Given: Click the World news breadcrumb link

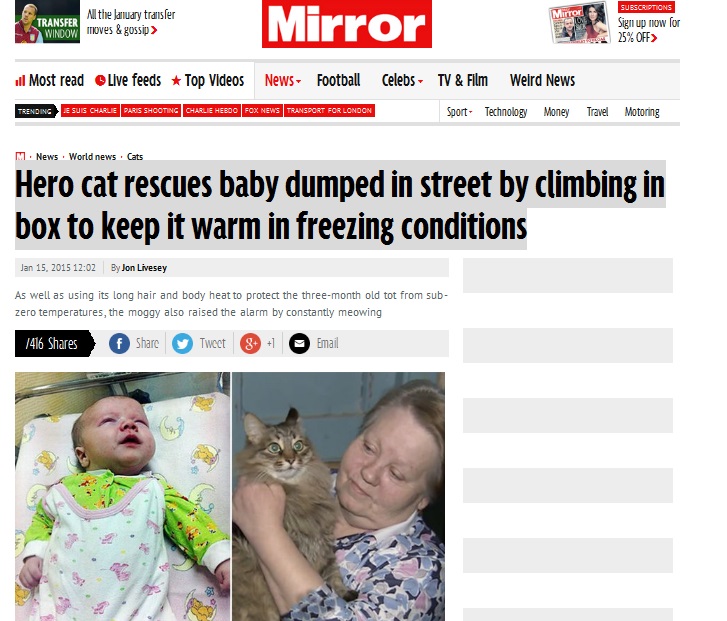Looking at the screenshot, I should pos(92,157).
